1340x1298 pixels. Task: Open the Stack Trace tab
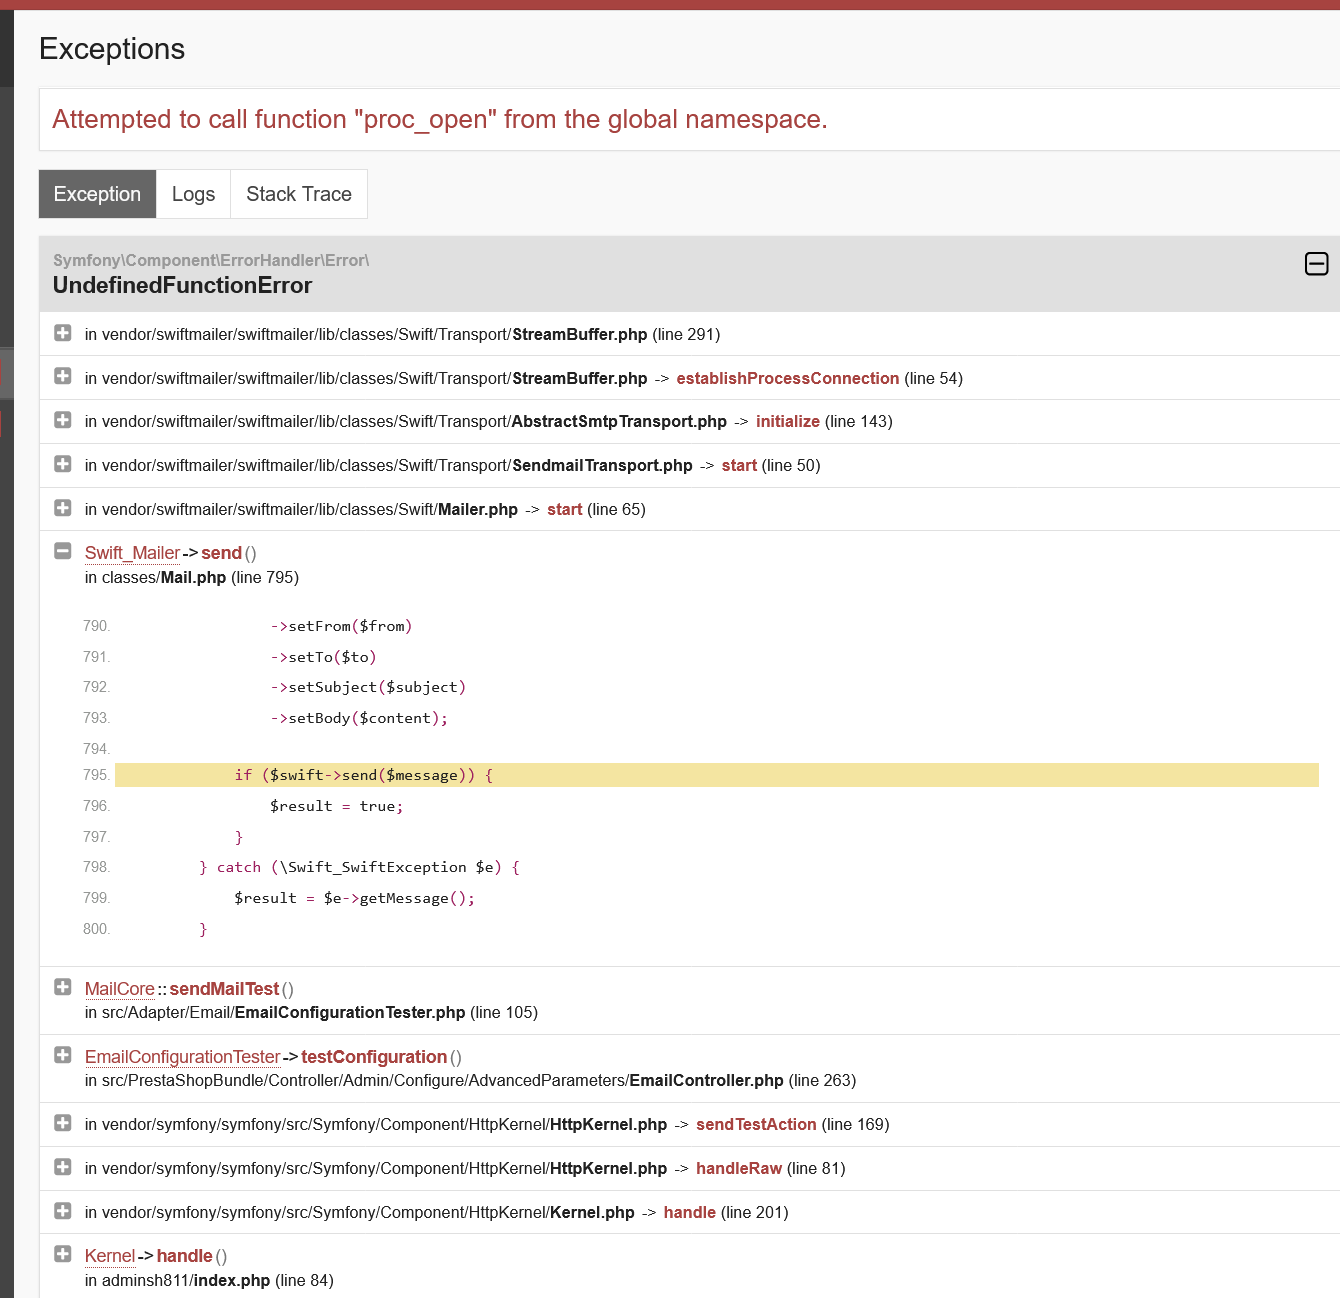point(299,194)
